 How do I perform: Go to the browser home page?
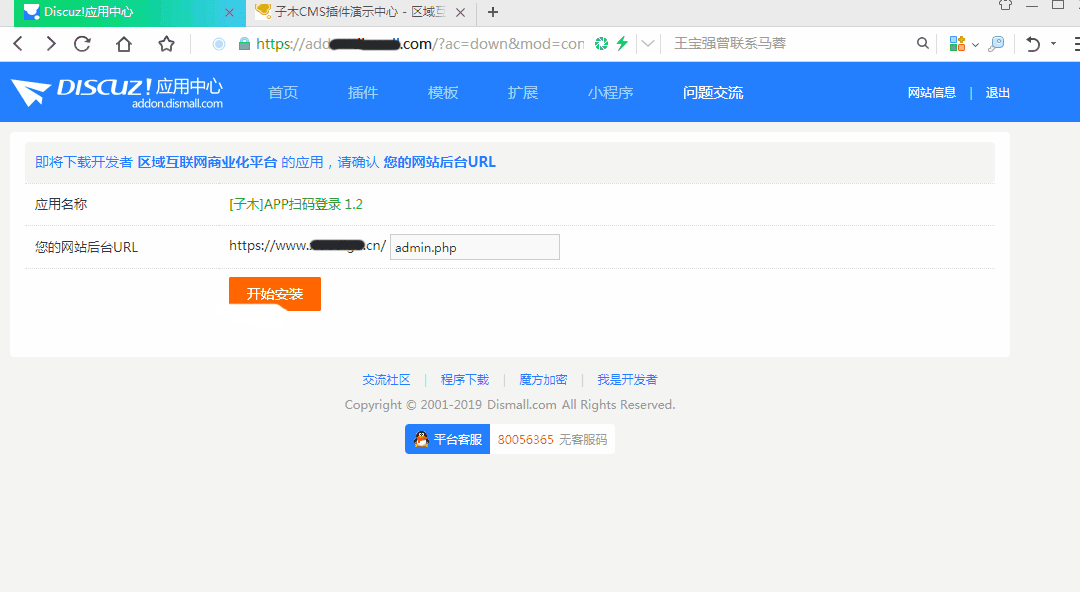124,44
